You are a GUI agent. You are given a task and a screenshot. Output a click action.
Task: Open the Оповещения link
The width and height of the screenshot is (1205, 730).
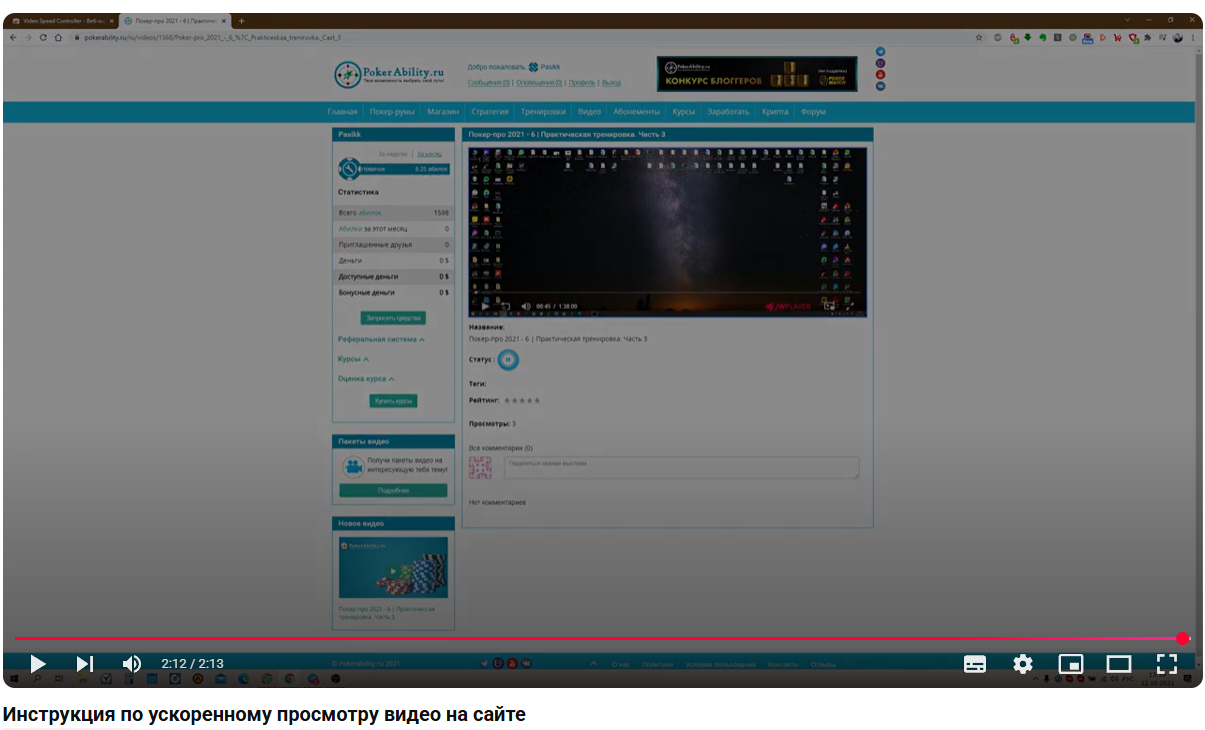(x=539, y=83)
